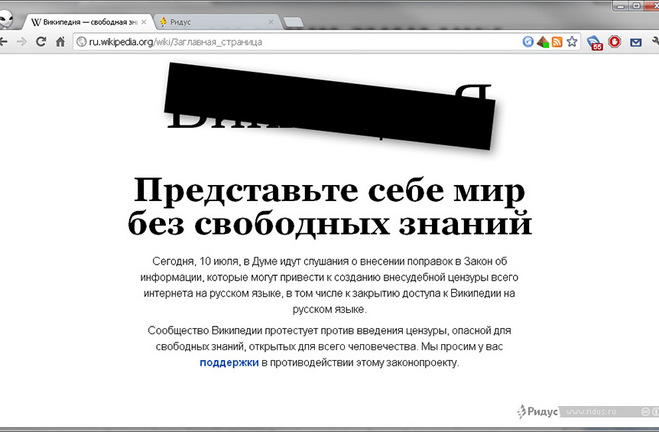
Task: Click the blacked-out Wikipedia logo banner
Action: 330,106
